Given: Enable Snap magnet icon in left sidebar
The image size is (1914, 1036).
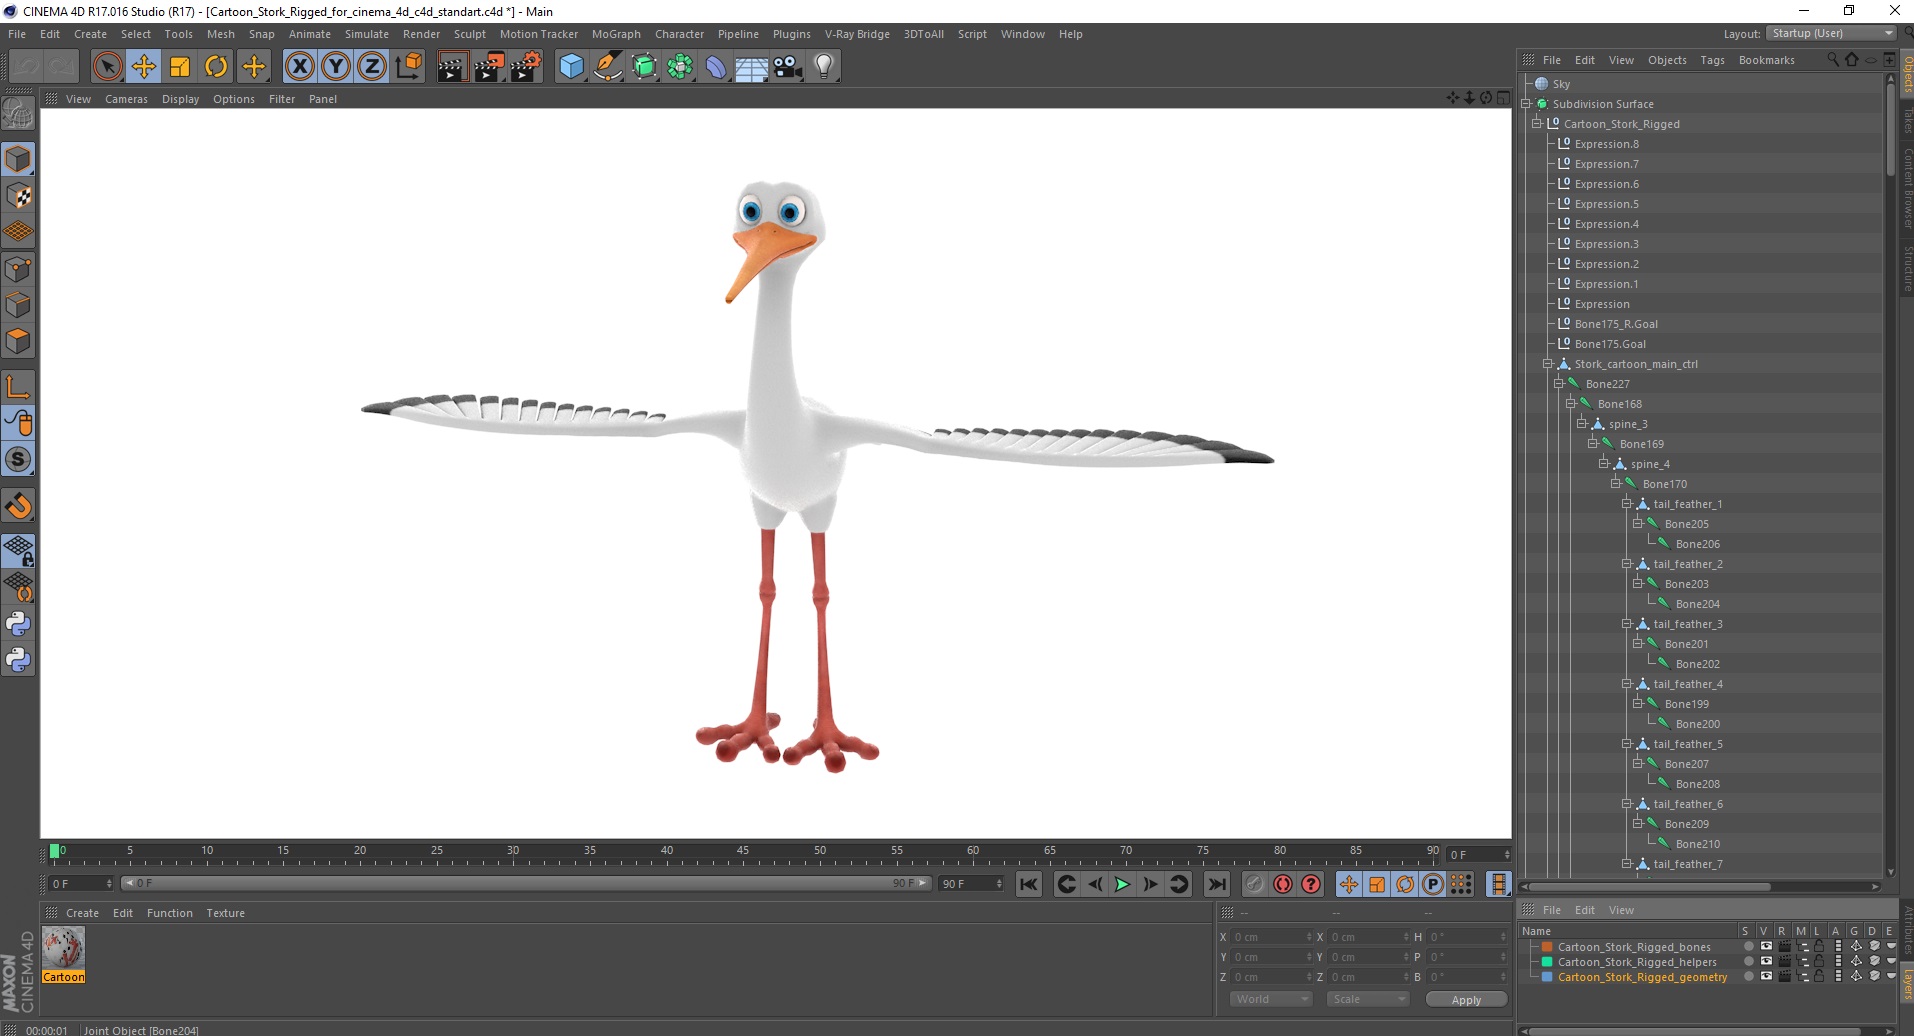Looking at the screenshot, I should (x=18, y=506).
